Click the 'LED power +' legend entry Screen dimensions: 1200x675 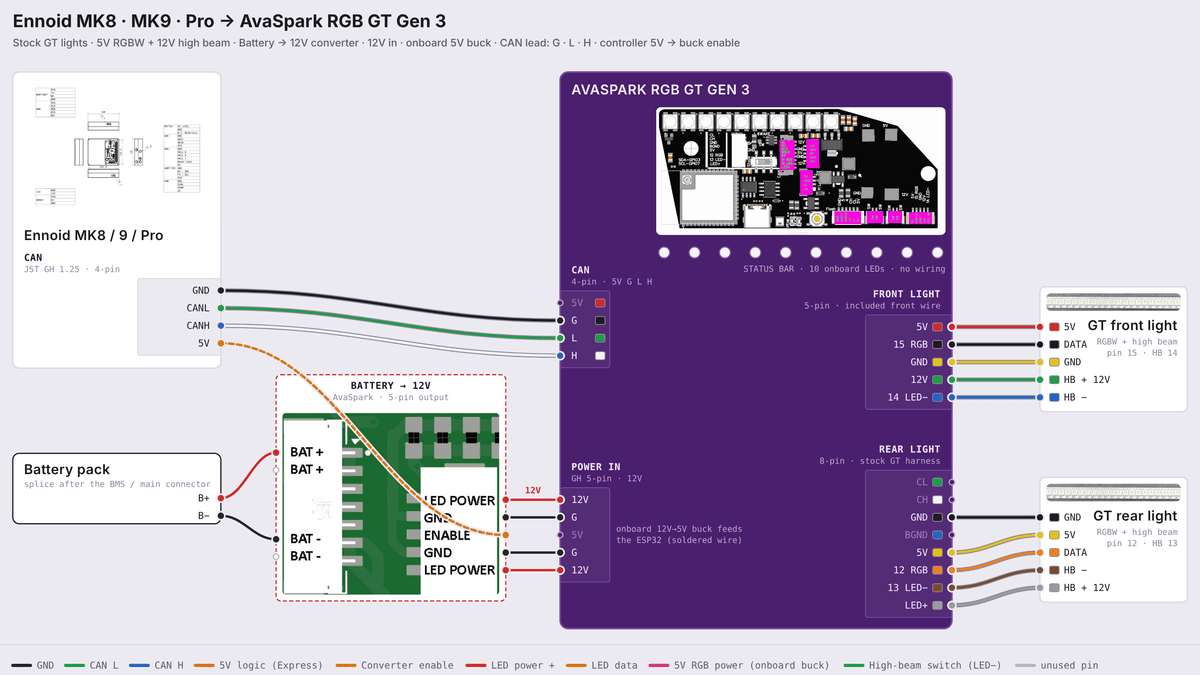(x=510, y=665)
